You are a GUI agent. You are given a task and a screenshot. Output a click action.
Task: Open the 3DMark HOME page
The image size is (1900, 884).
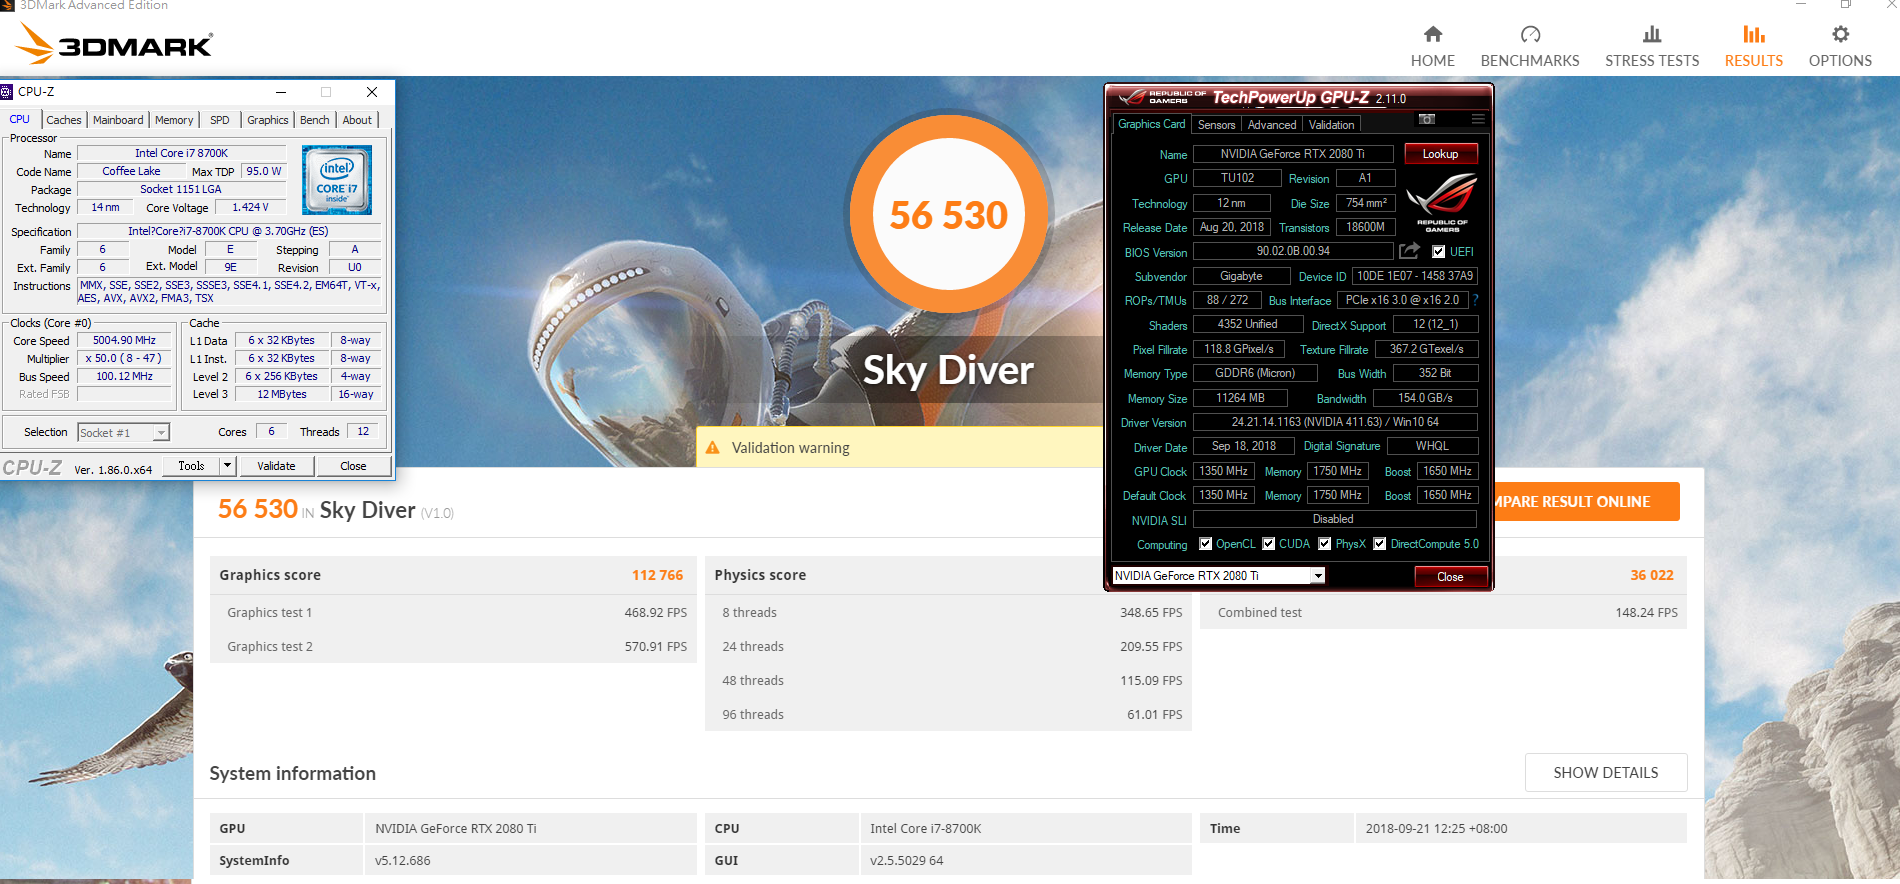pos(1432,47)
